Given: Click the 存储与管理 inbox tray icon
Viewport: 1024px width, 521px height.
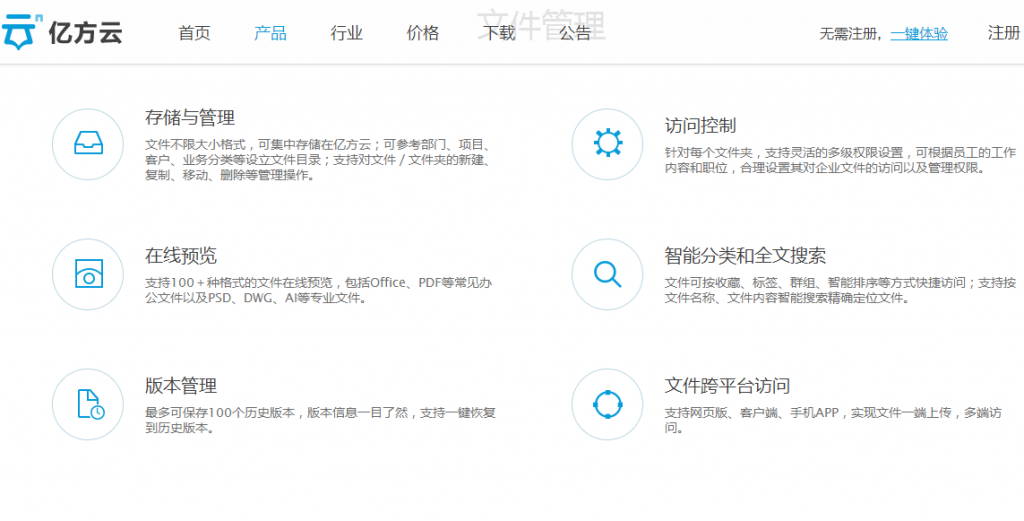Looking at the screenshot, I should pos(88,144).
